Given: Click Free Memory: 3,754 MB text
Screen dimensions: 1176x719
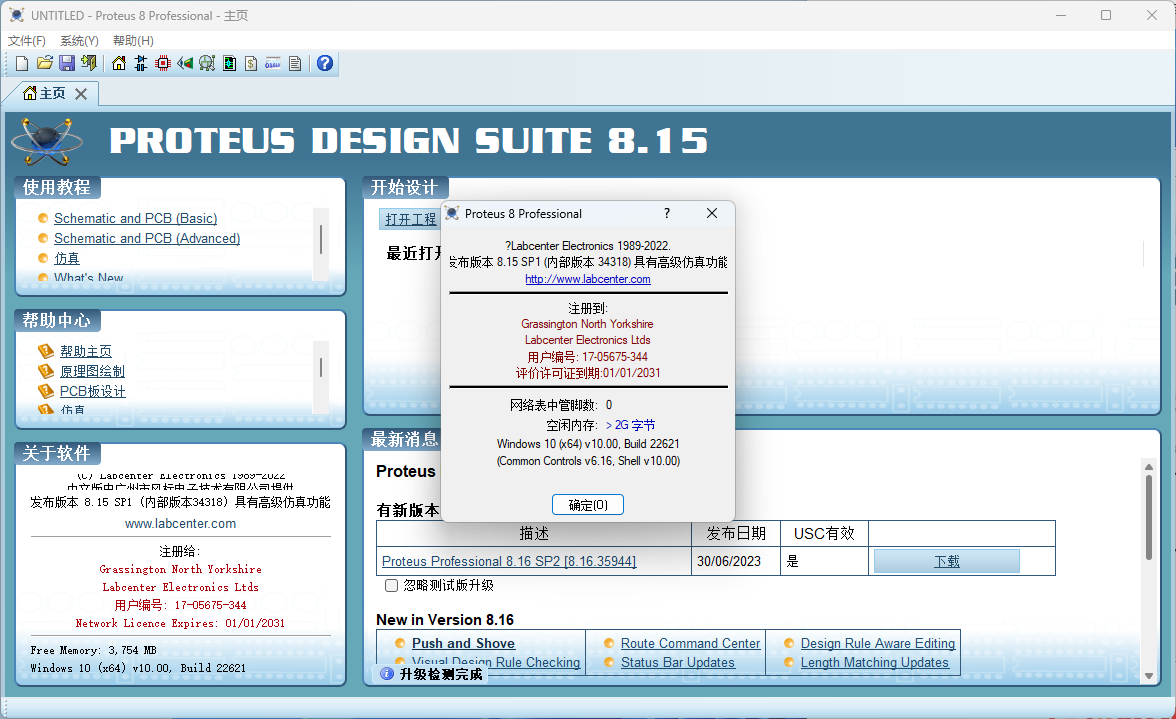Looking at the screenshot, I should (x=93, y=650).
